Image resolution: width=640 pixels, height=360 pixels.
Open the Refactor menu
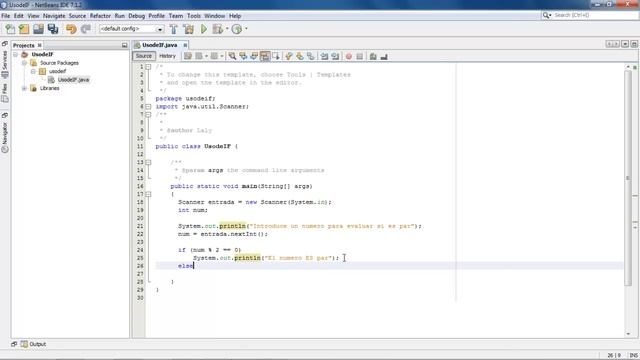pyautogui.click(x=100, y=16)
